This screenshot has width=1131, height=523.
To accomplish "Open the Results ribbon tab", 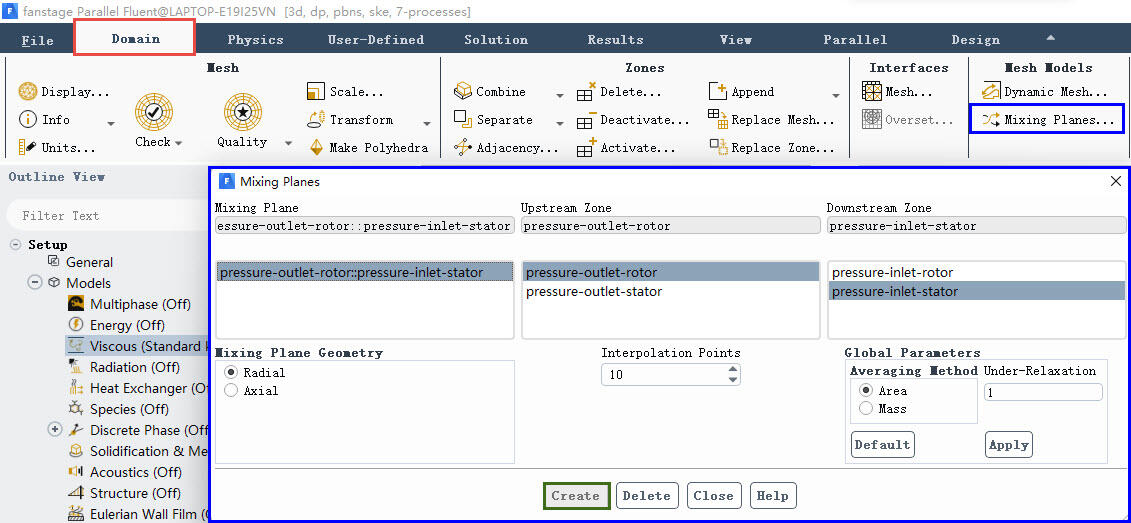I will coord(615,40).
